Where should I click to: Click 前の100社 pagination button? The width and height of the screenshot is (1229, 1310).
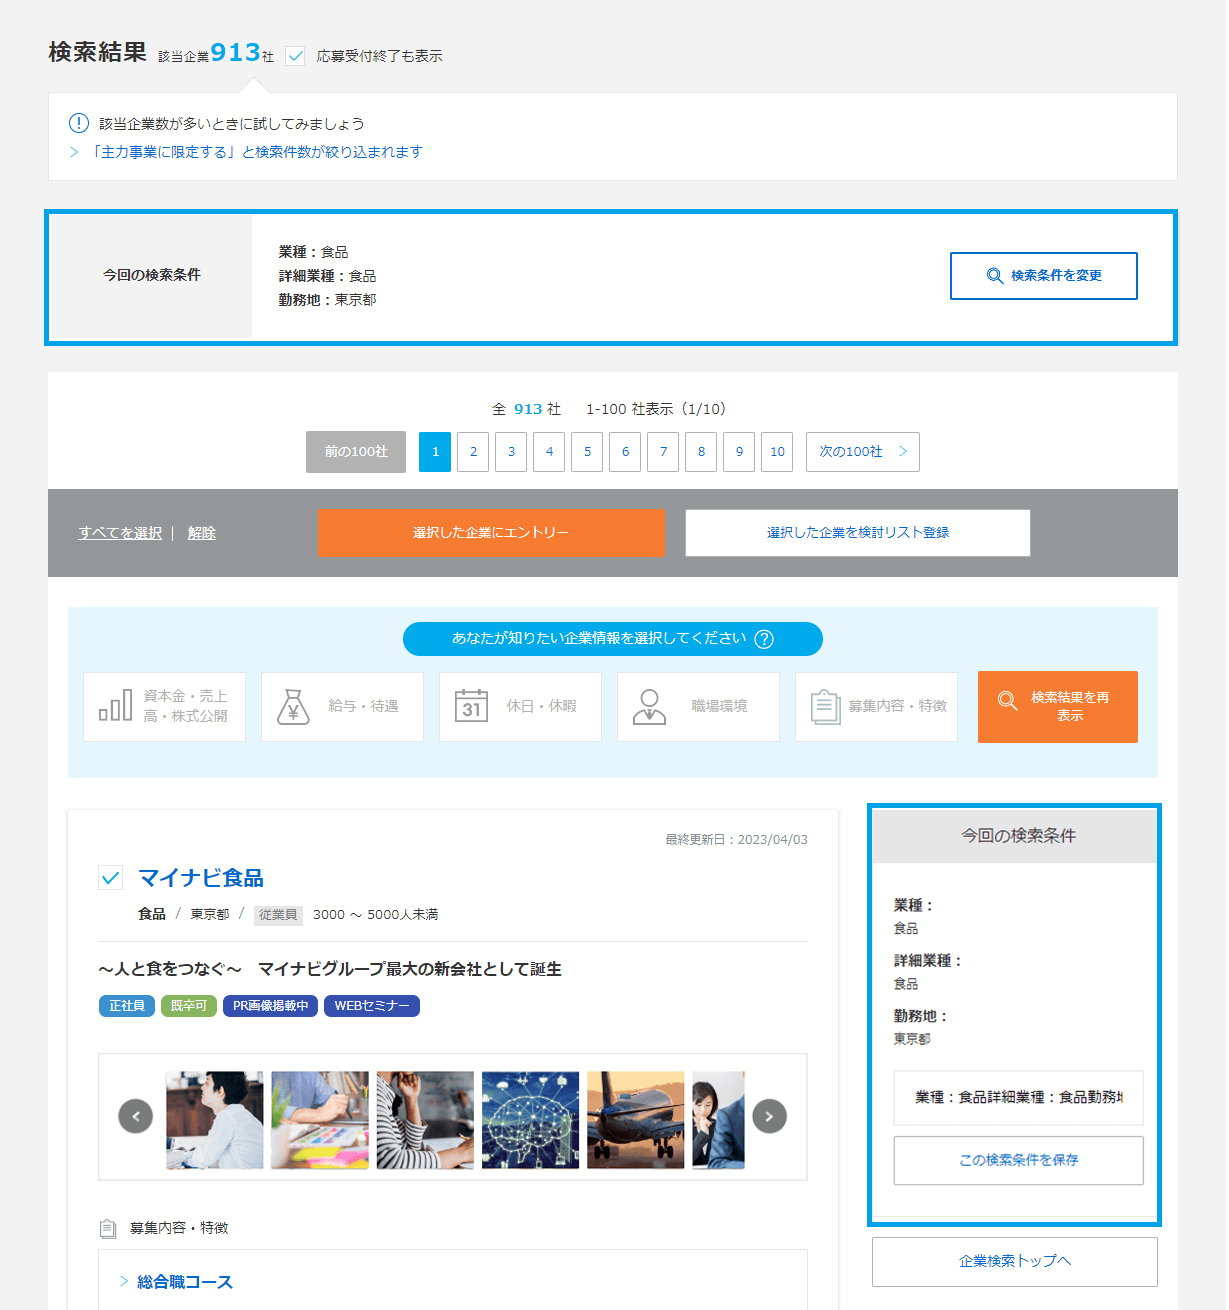pos(356,452)
